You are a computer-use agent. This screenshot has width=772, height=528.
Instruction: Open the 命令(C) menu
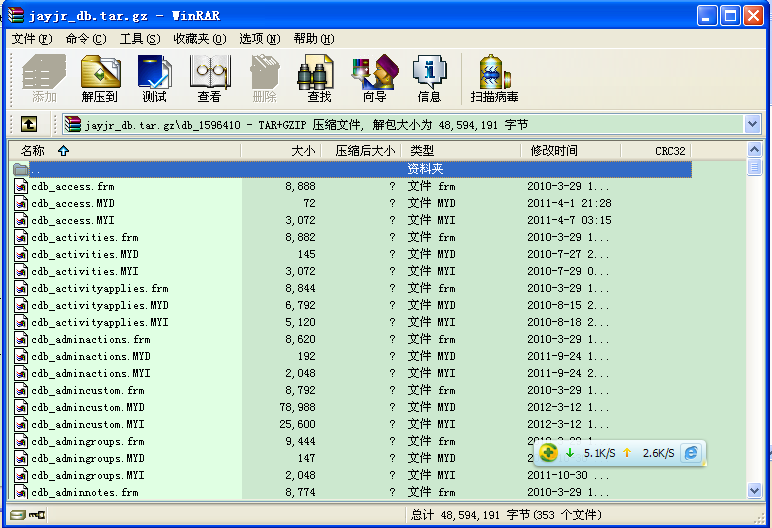pos(86,39)
